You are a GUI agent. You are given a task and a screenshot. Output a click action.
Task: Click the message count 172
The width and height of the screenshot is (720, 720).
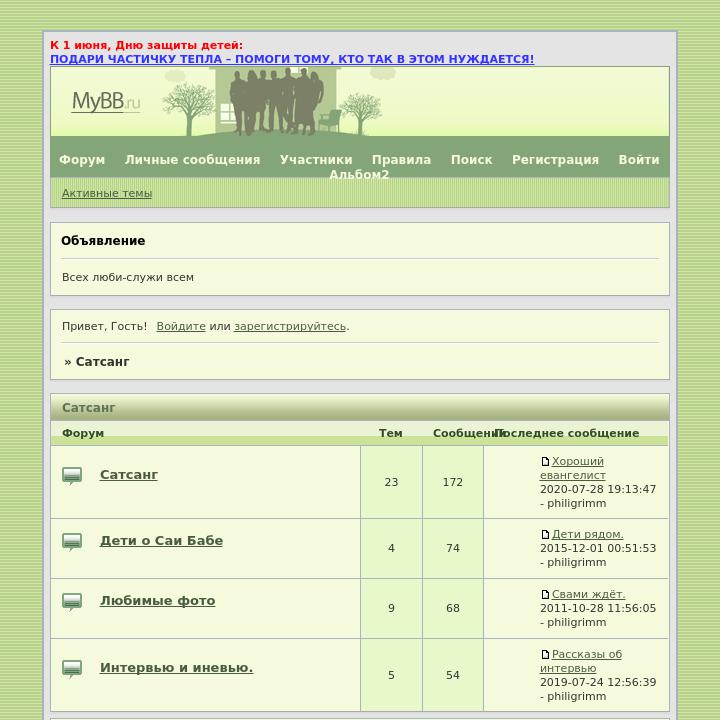pyautogui.click(x=453, y=482)
